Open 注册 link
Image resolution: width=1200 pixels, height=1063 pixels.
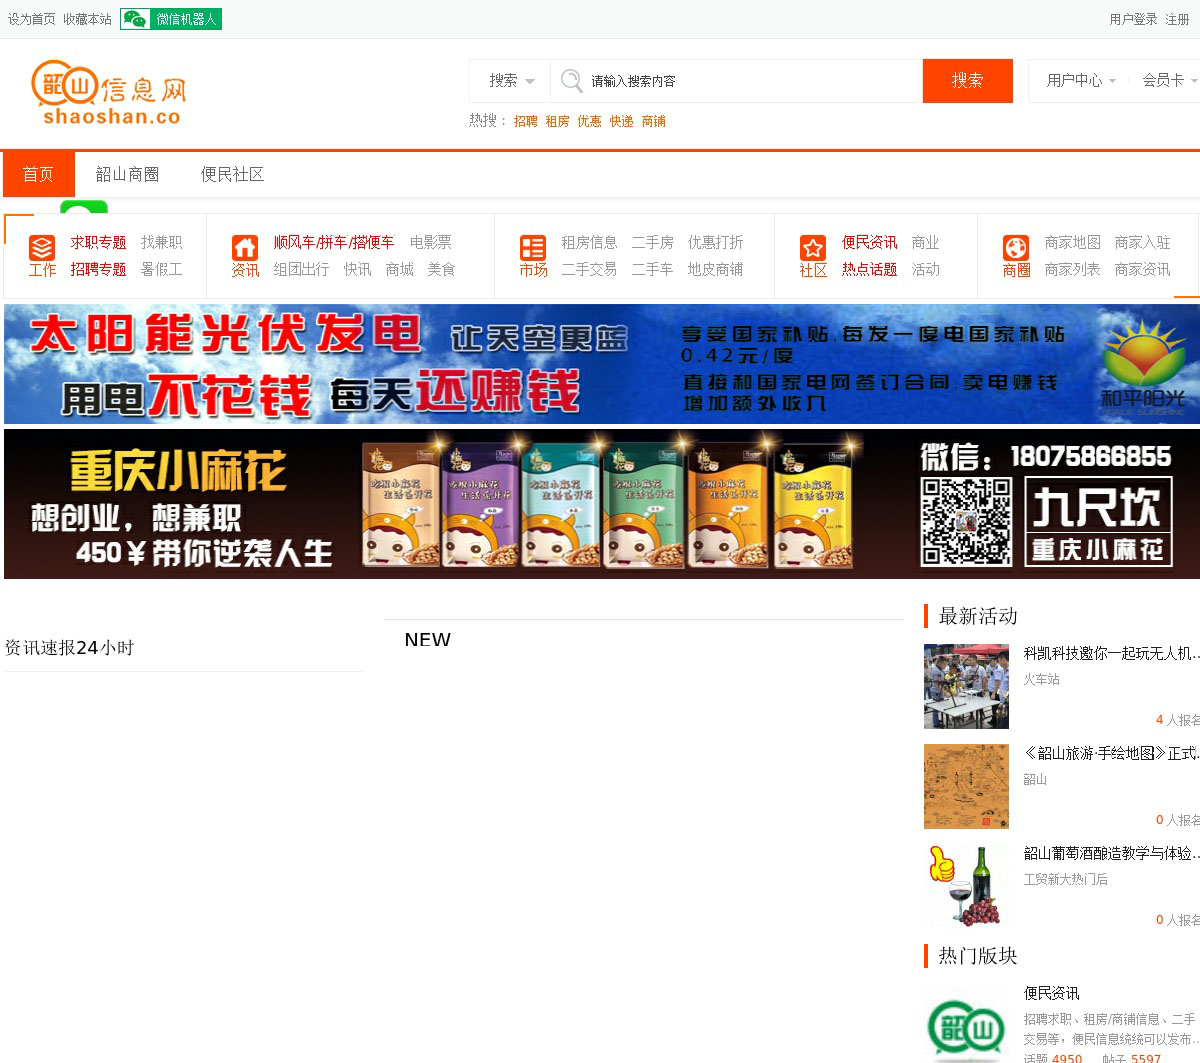click(1178, 19)
